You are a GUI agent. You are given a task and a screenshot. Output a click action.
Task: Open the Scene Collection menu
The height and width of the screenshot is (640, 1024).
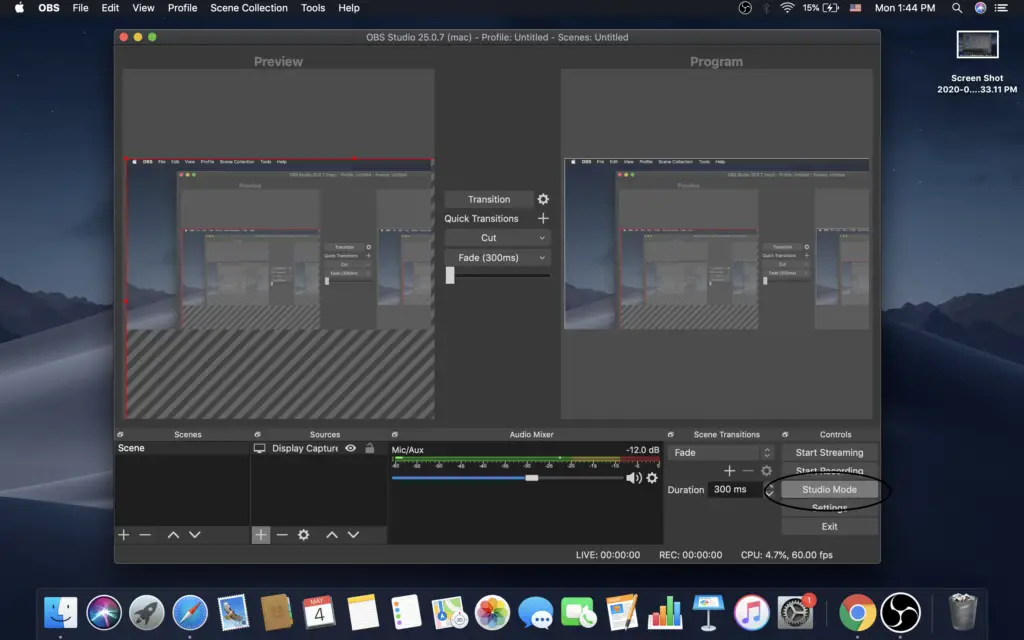249,8
